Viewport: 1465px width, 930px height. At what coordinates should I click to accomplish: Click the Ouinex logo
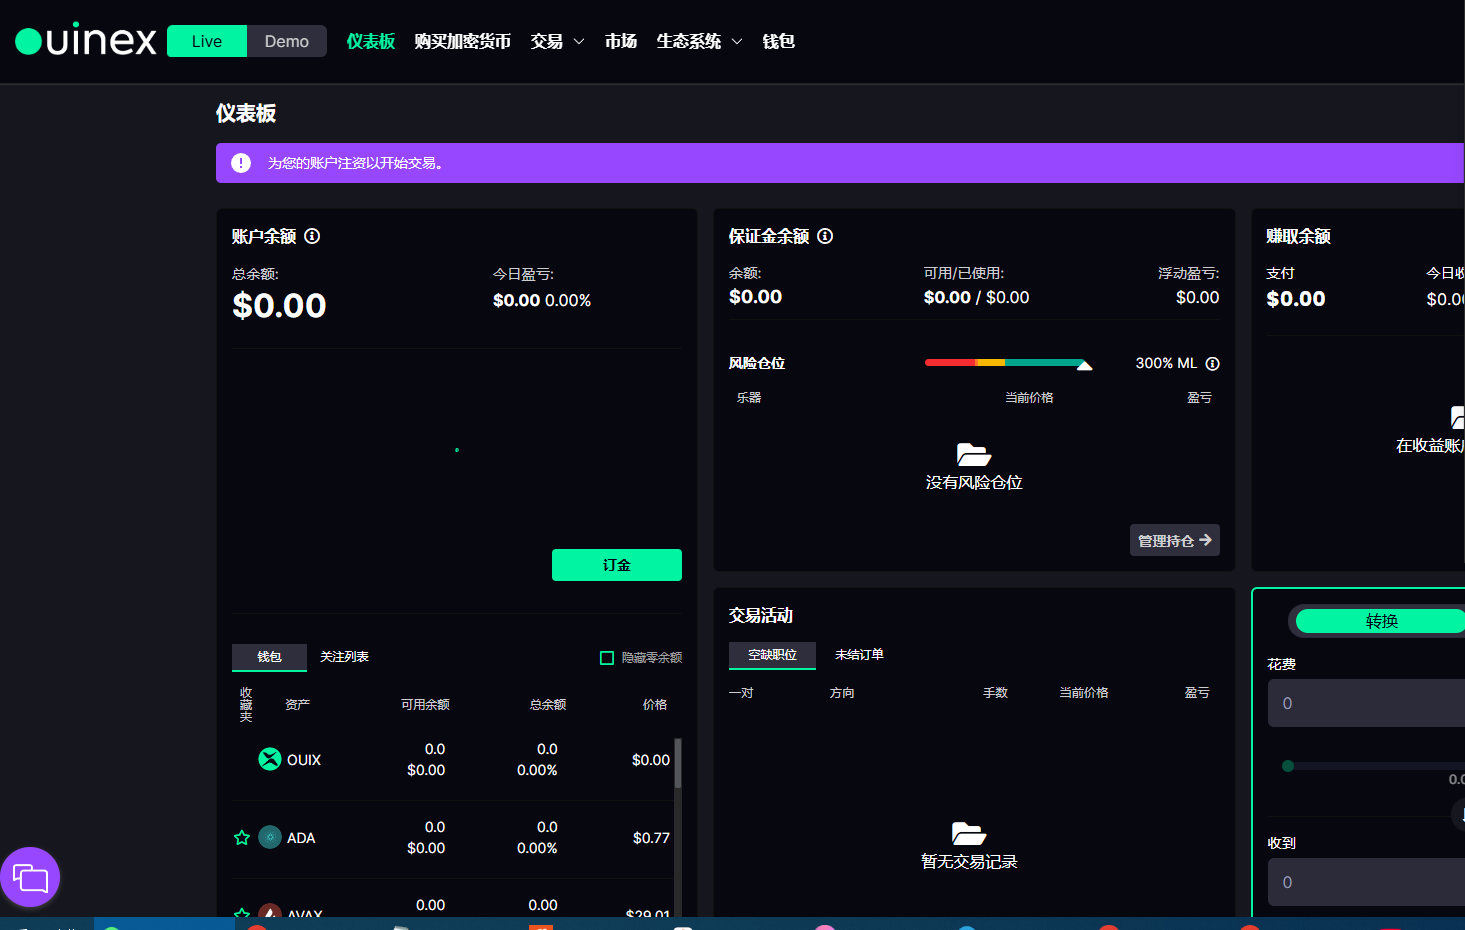(86, 41)
